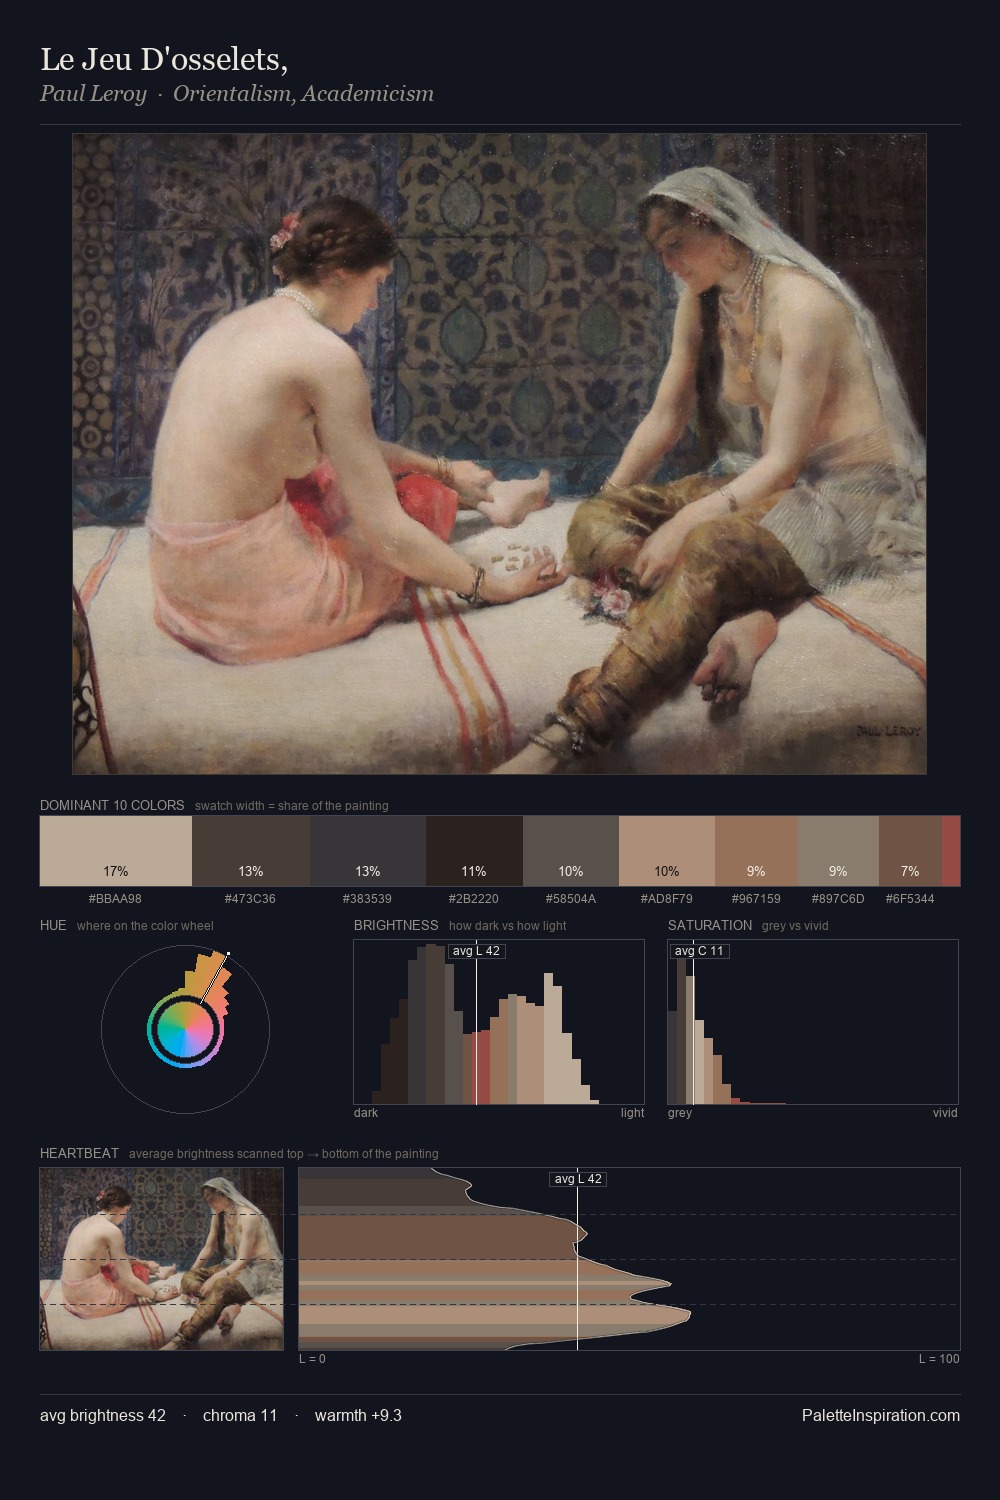Click the 'grey' axis label
This screenshot has height=1500, width=1000.
(680, 1113)
